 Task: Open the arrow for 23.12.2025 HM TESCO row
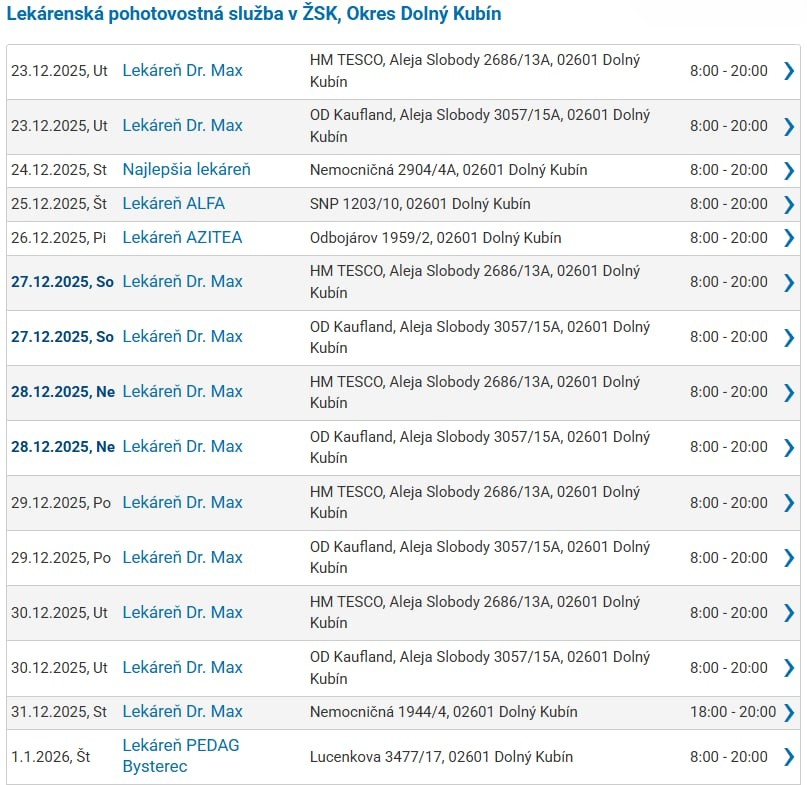788,71
